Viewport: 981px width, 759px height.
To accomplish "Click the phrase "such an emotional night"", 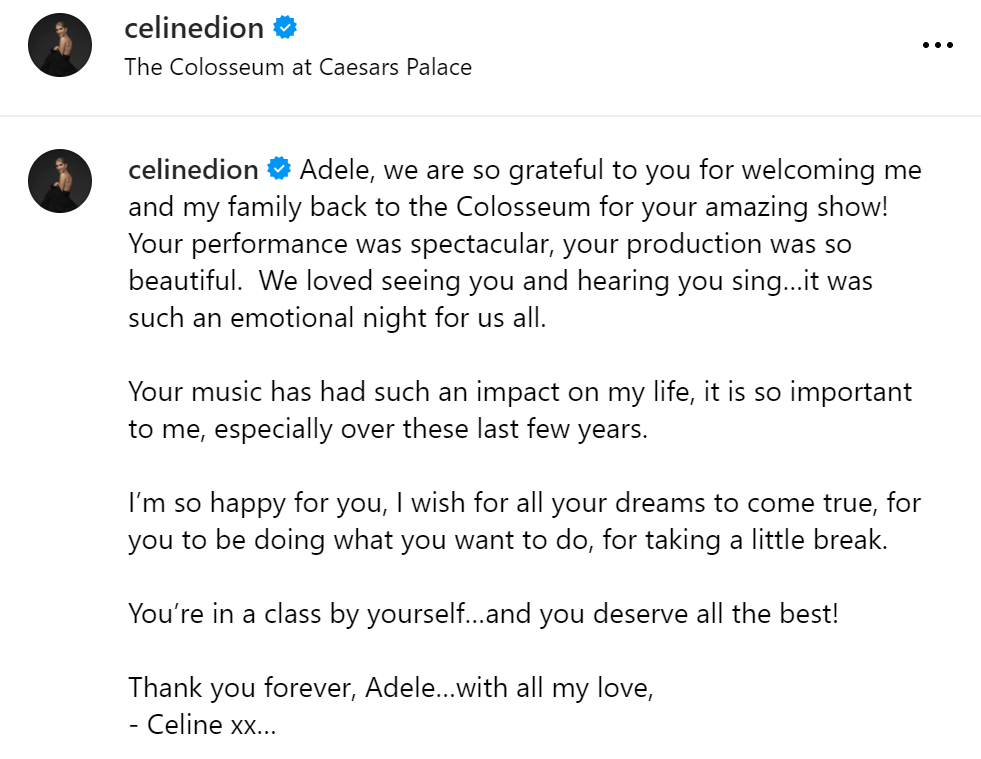I will pos(278,318).
